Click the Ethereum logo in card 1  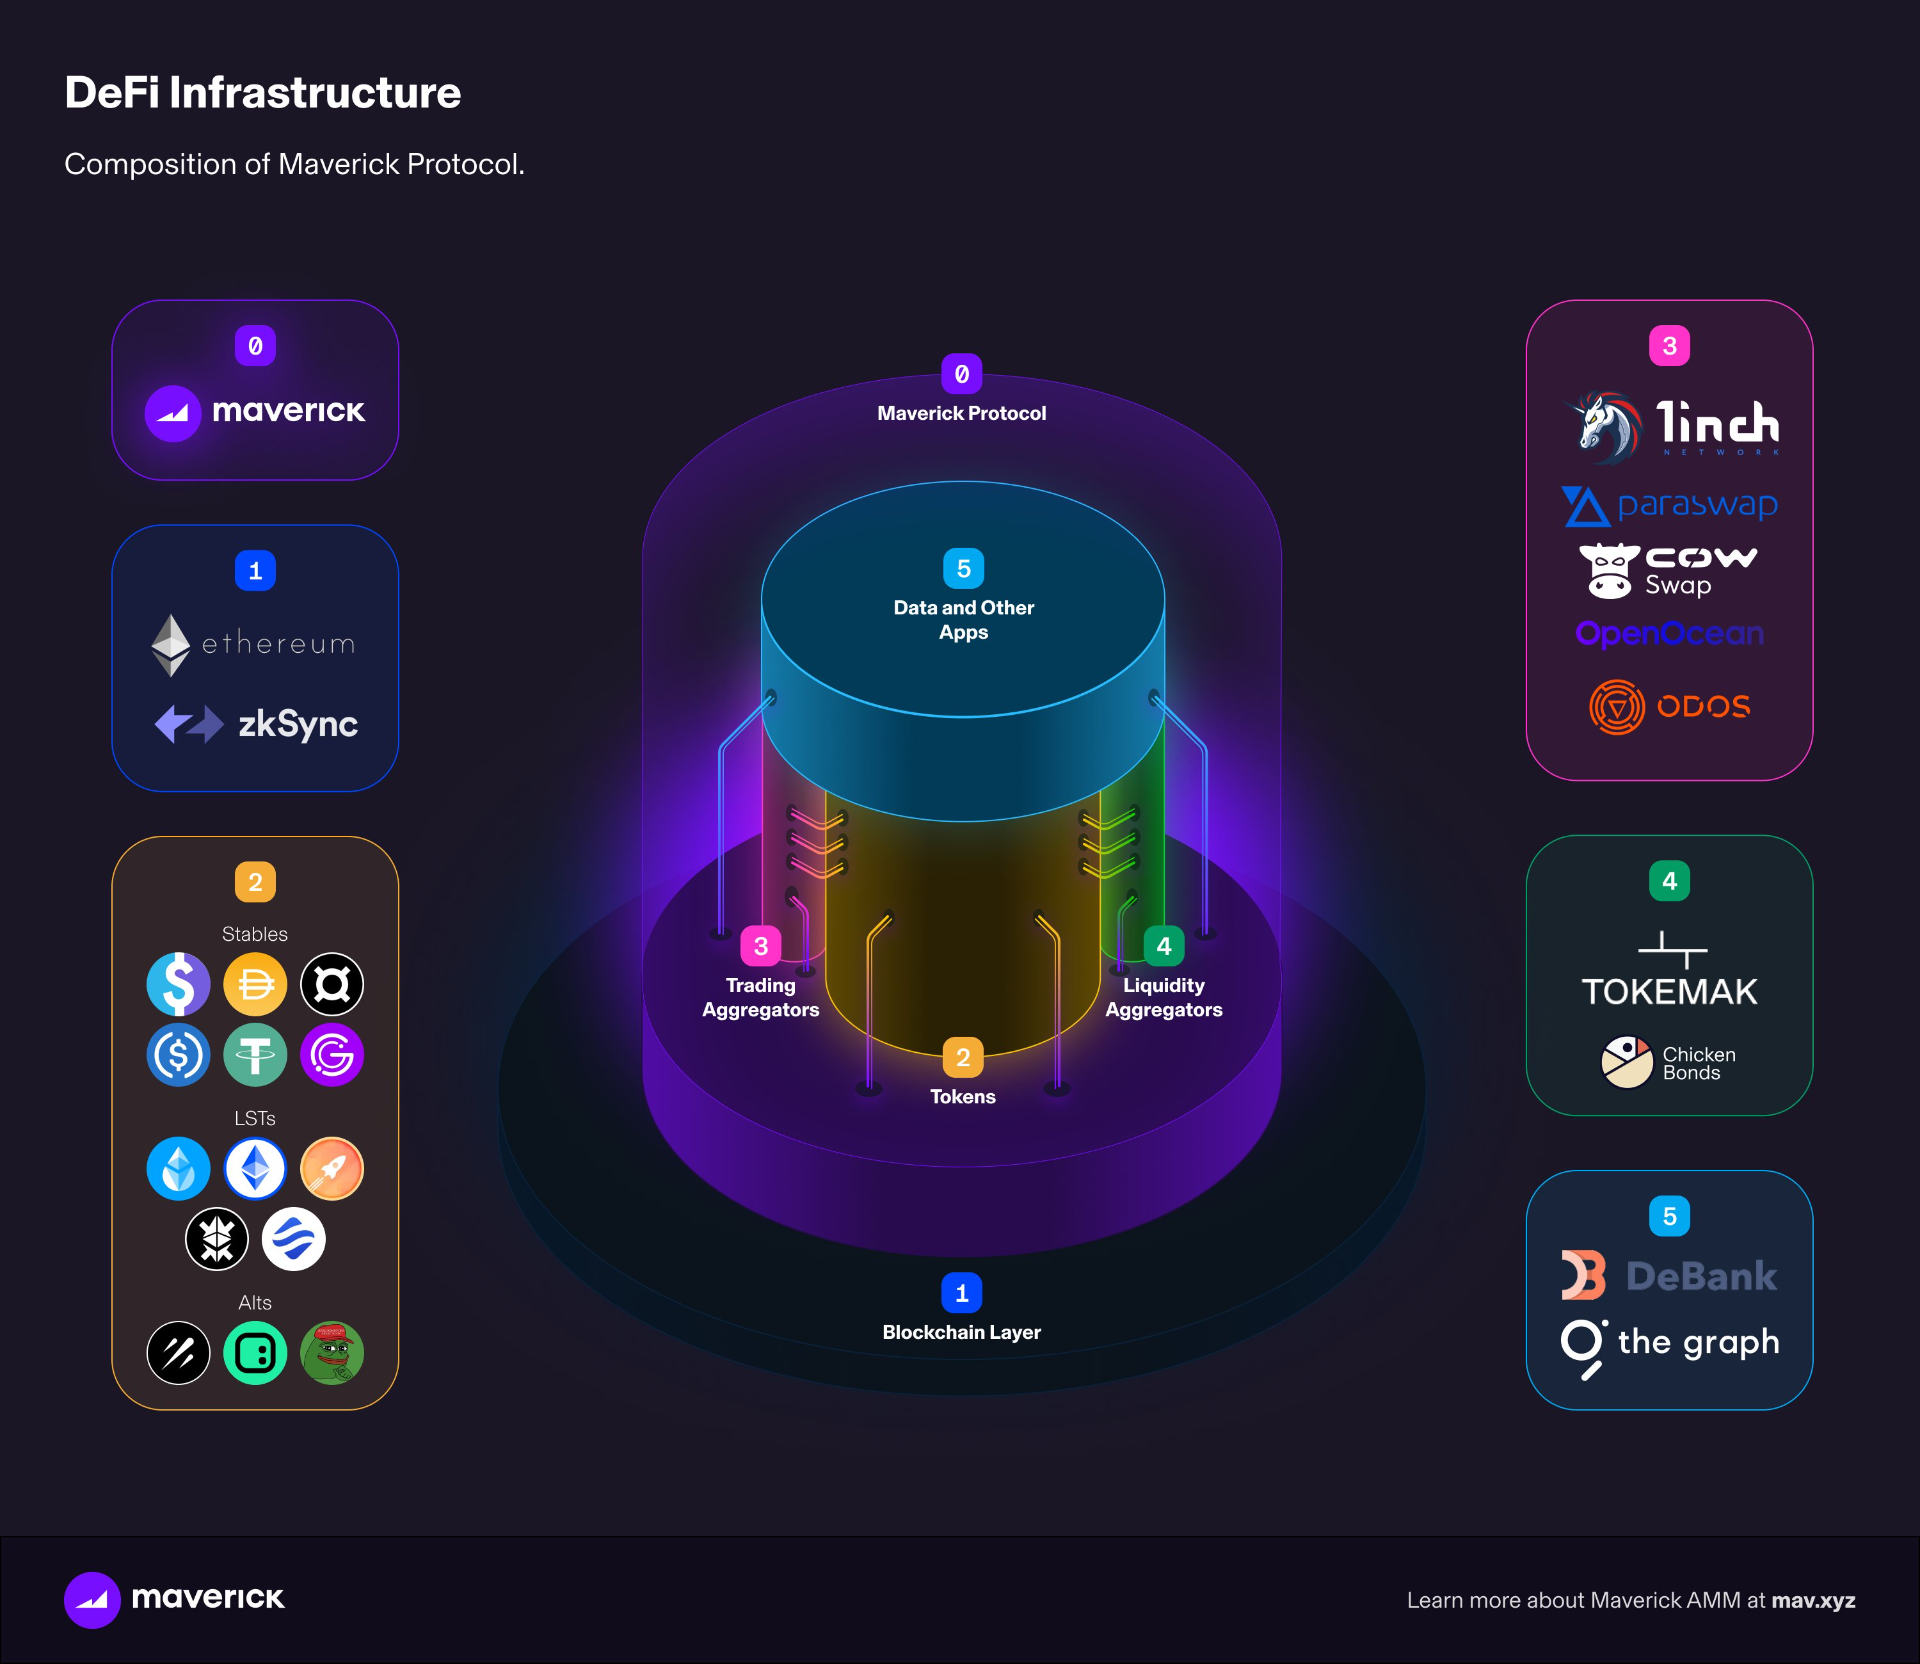[254, 644]
